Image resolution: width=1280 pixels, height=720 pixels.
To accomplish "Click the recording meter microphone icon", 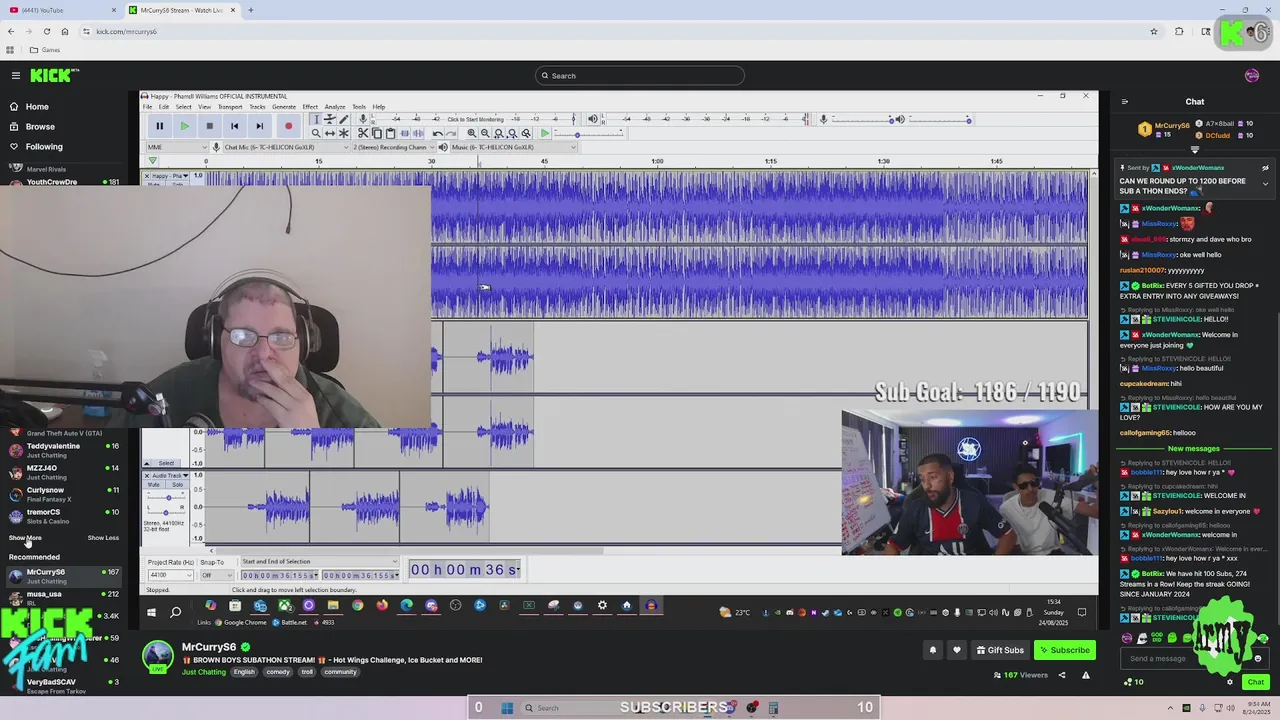I will [363, 119].
